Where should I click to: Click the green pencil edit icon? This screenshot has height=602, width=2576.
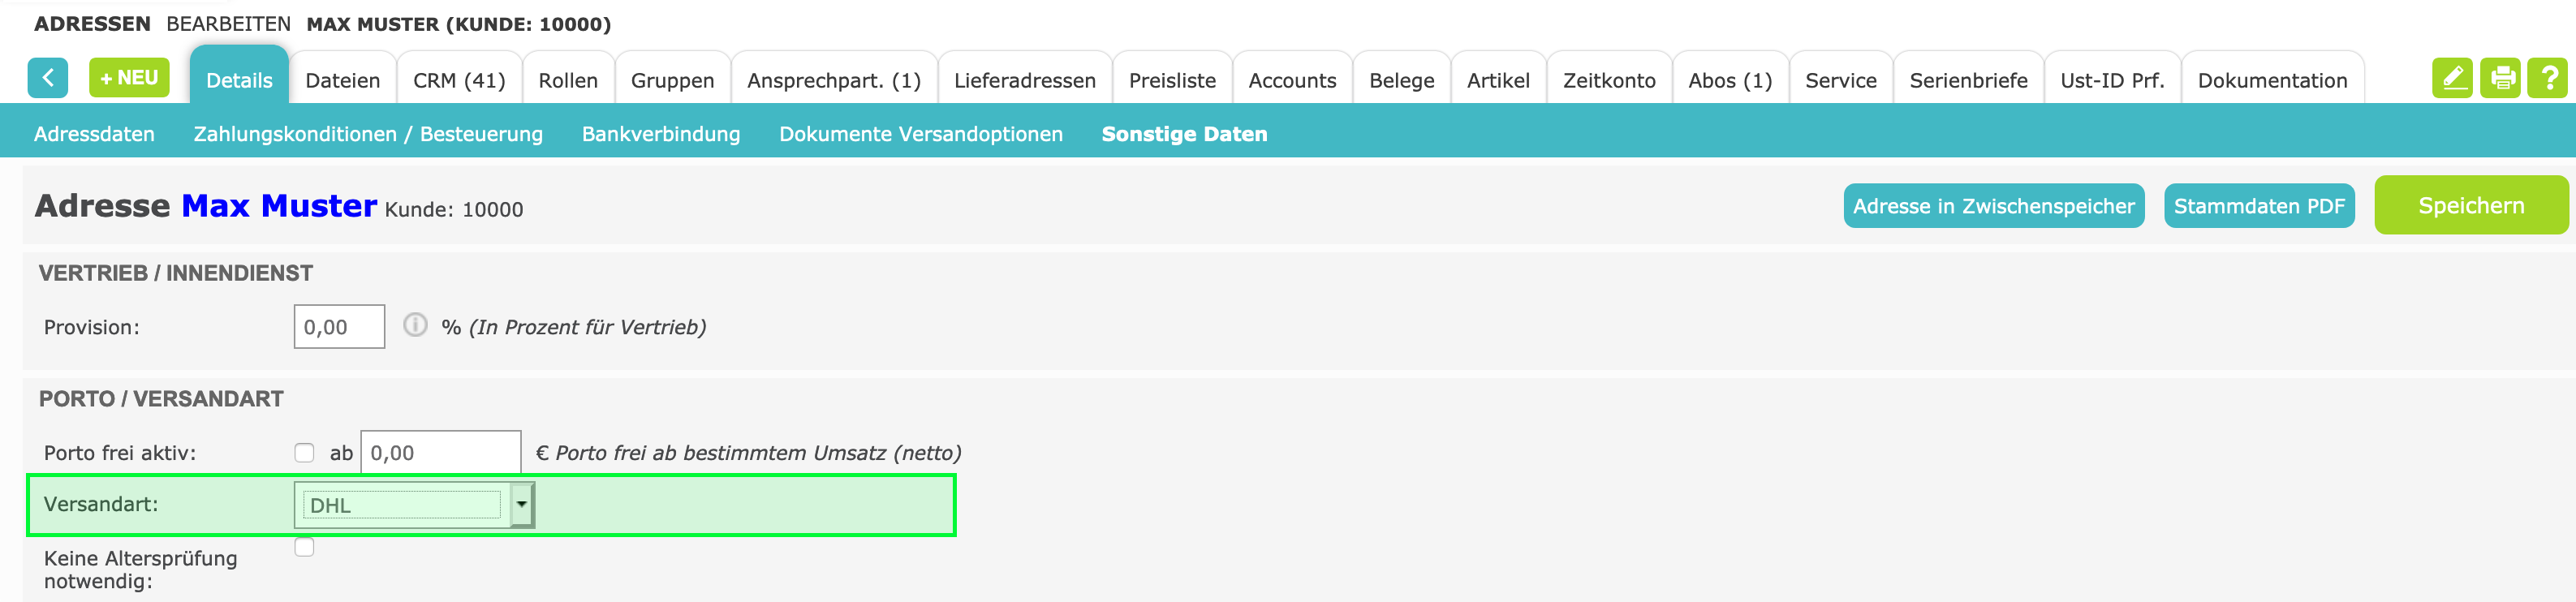click(x=2451, y=77)
